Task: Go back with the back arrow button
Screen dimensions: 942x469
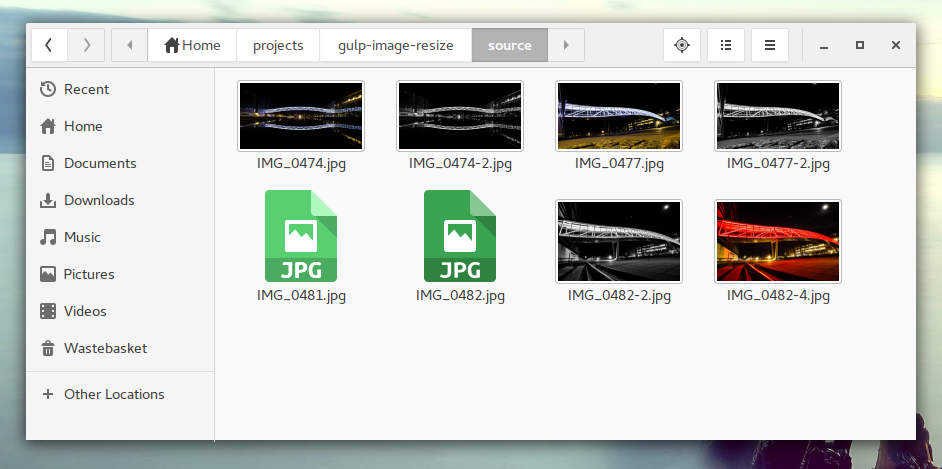Action: click(x=49, y=45)
